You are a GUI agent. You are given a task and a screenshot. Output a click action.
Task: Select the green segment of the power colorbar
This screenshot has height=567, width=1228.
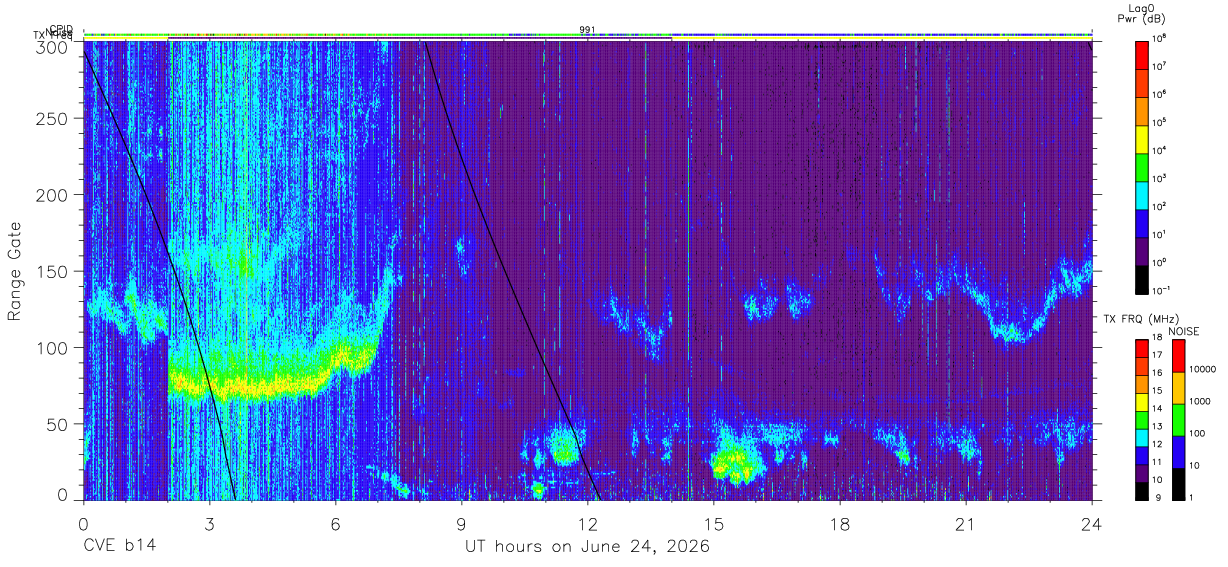1143,166
